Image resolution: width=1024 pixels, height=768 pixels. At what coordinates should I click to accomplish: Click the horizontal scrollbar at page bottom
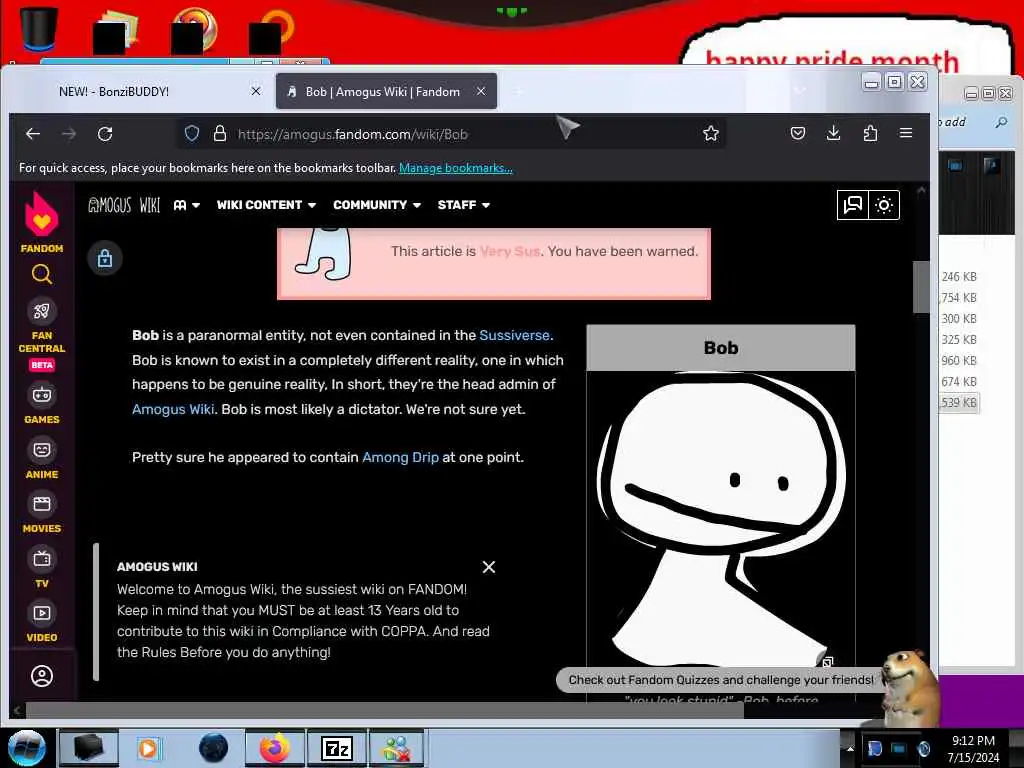tap(384, 710)
